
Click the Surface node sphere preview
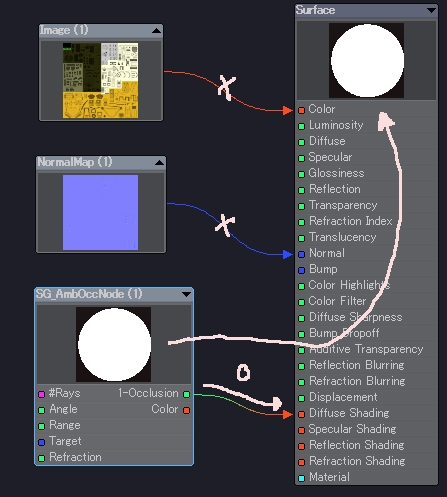[366, 60]
